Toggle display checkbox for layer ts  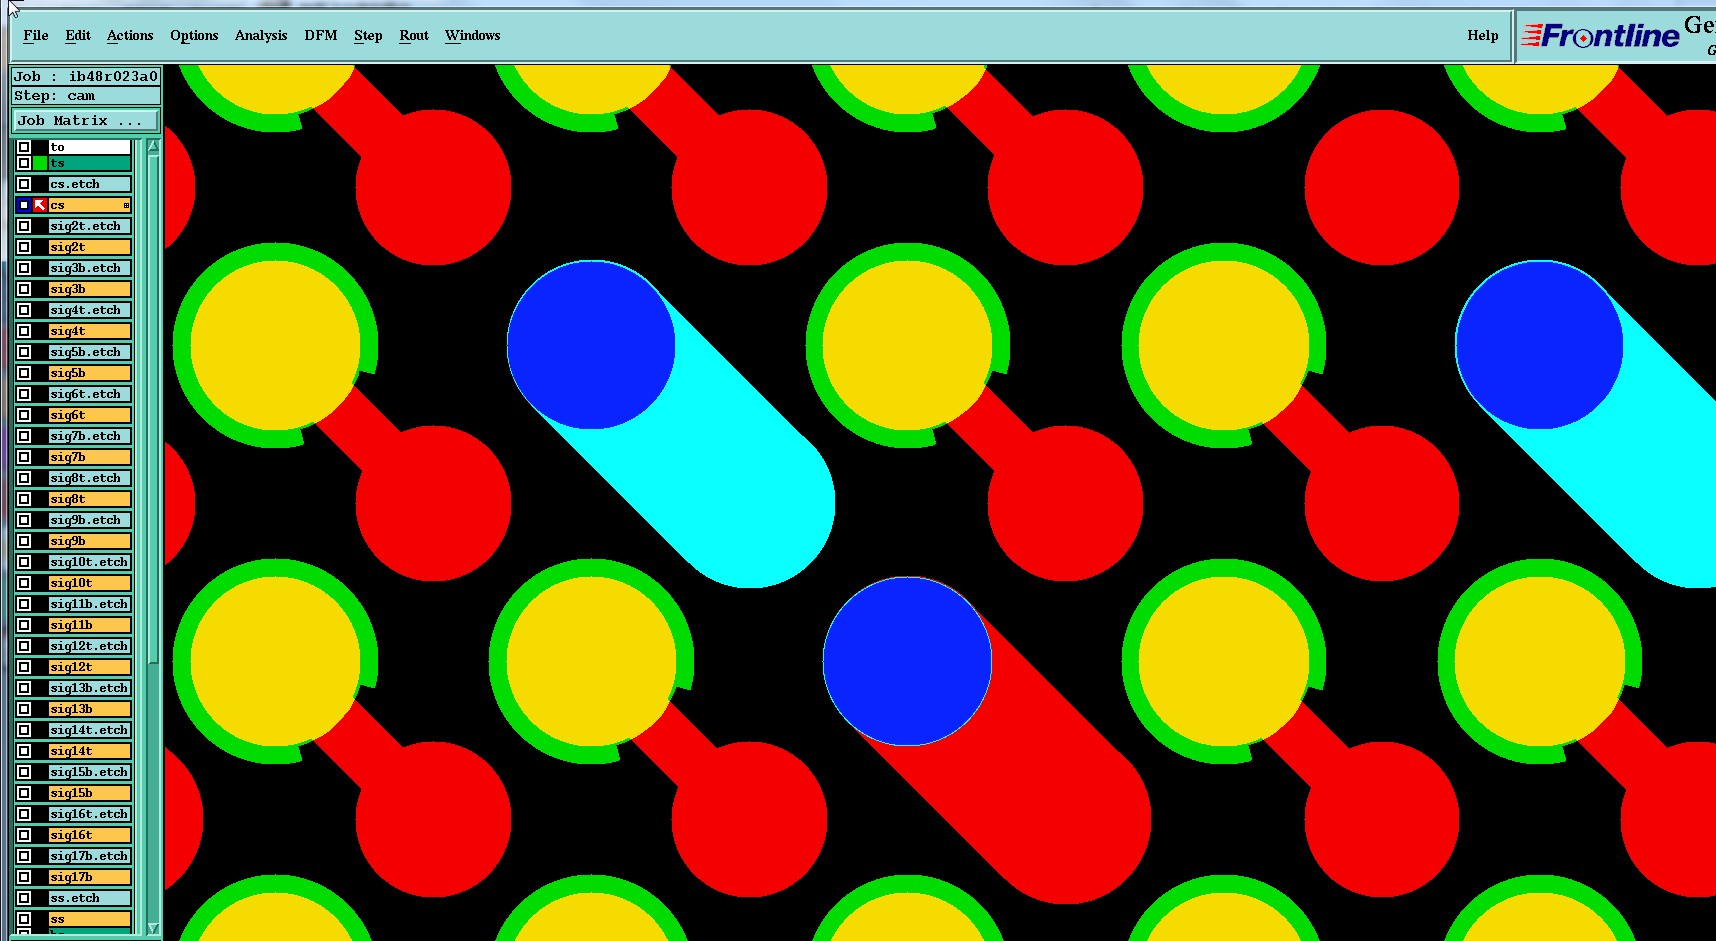(x=24, y=163)
